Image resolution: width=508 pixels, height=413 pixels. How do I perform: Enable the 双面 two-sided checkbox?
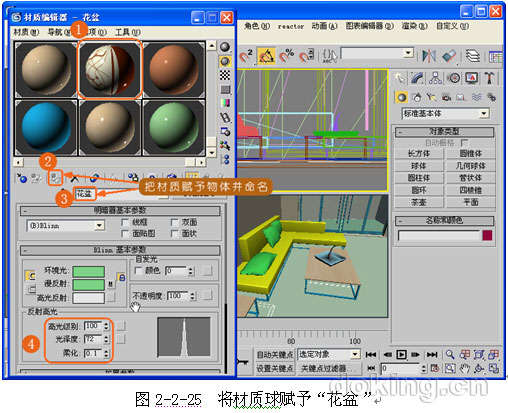174,222
